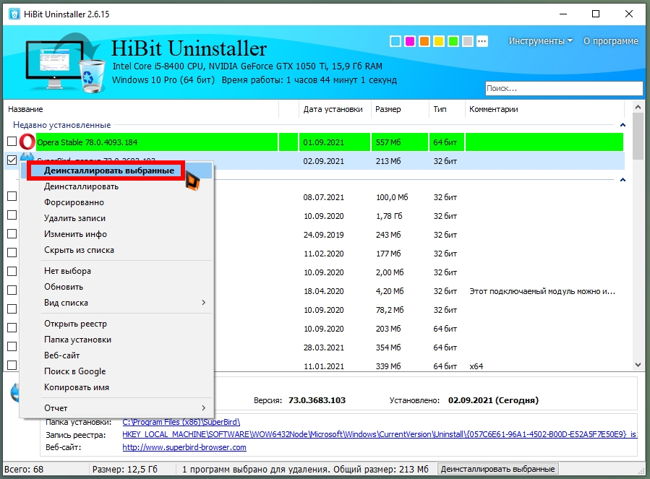Uncheck the SuperBird row checkbox

[x=12, y=160]
